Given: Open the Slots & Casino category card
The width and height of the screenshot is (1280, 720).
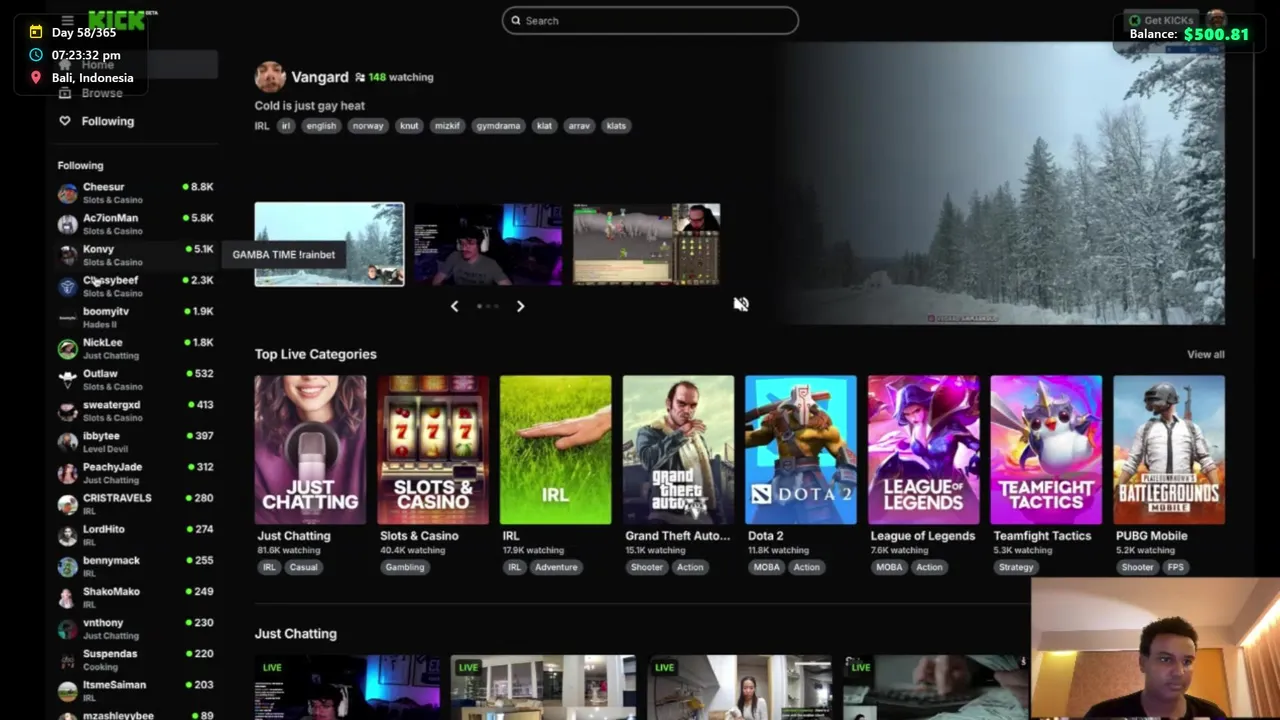Looking at the screenshot, I should 433,450.
